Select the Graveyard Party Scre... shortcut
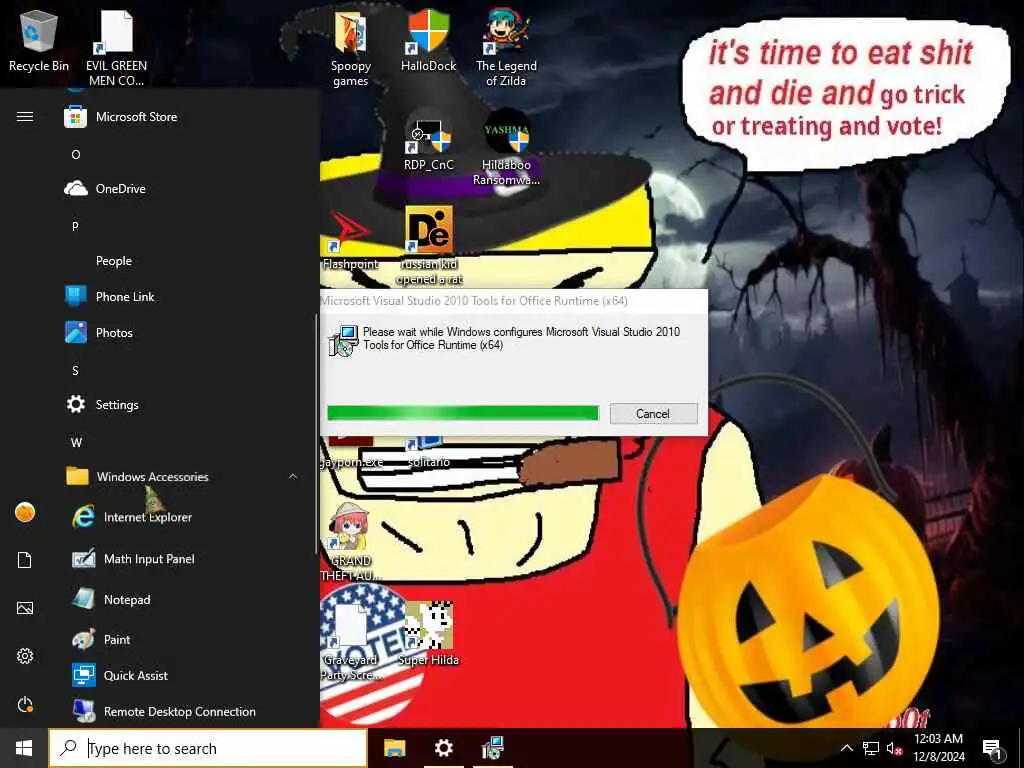The width and height of the screenshot is (1024, 768). tap(351, 643)
